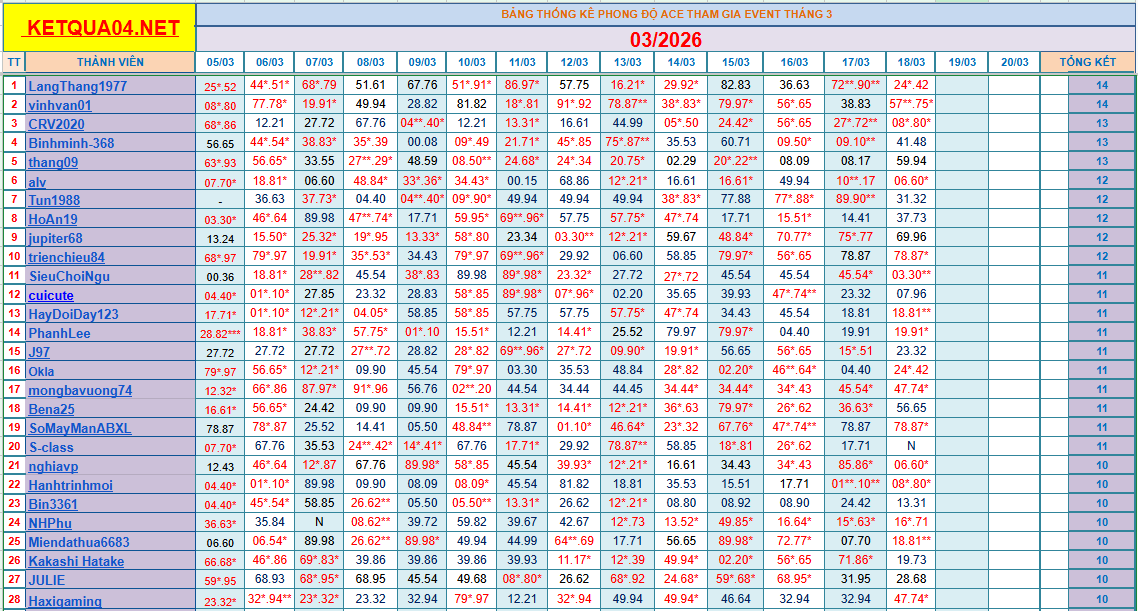Screen dimensions: 1138x611
Task: Select the empty 20/03 column header
Action: [1014, 62]
